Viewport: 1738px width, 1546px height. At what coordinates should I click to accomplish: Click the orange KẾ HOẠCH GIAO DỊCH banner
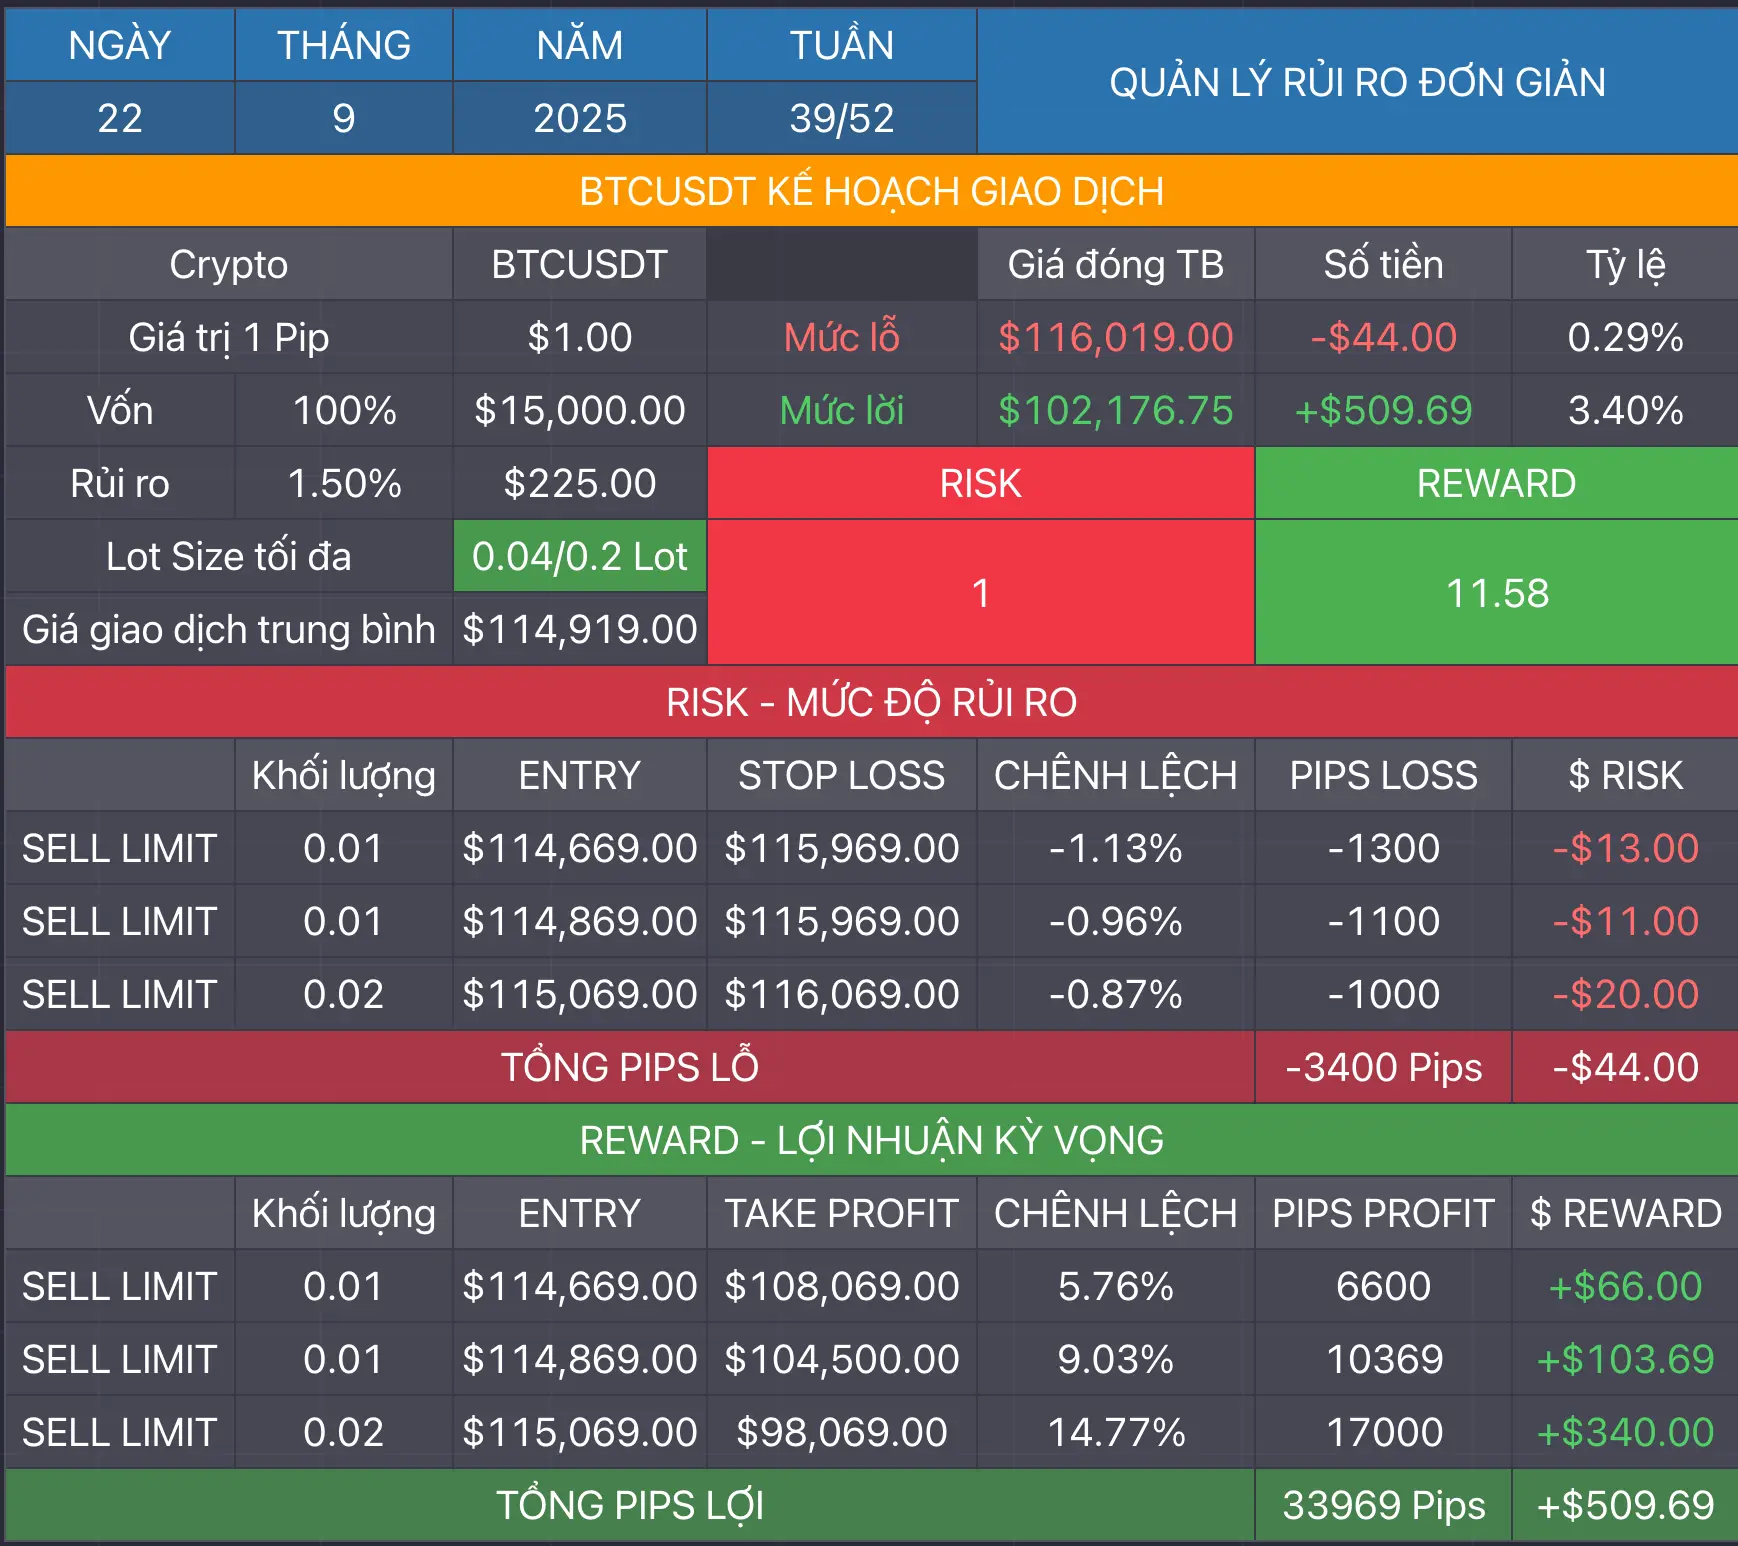870,191
